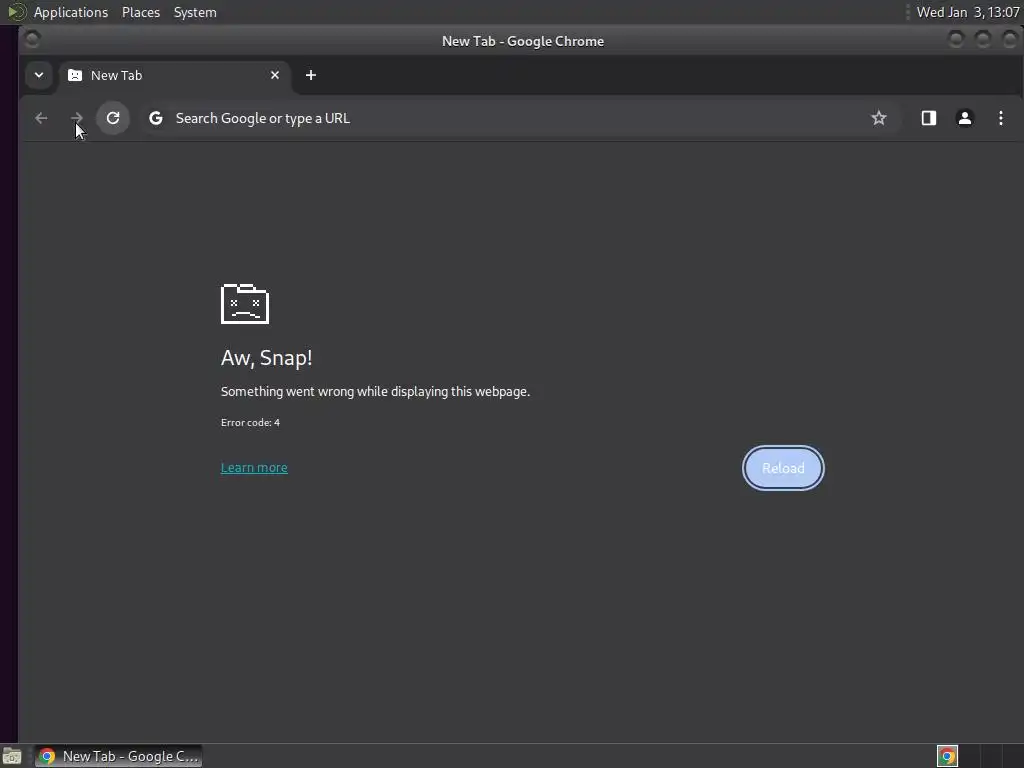Click the show desktop icon in bottom panel
Screen dimensions: 1024x768
click(x=12, y=756)
